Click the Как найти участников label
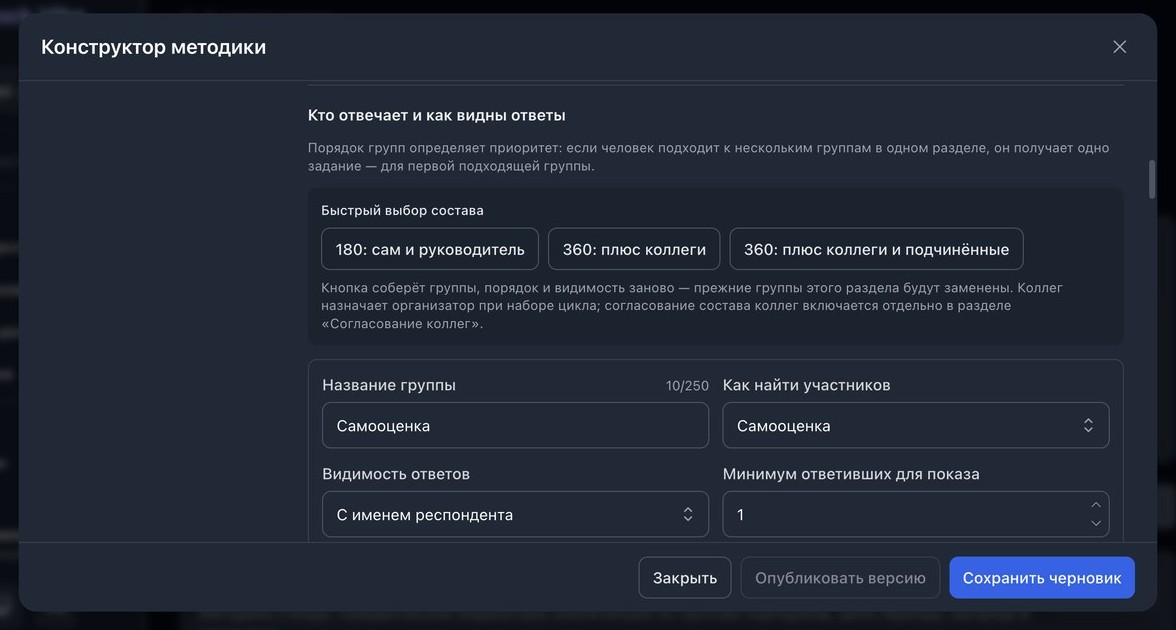The image size is (1176, 630). pos(806,385)
